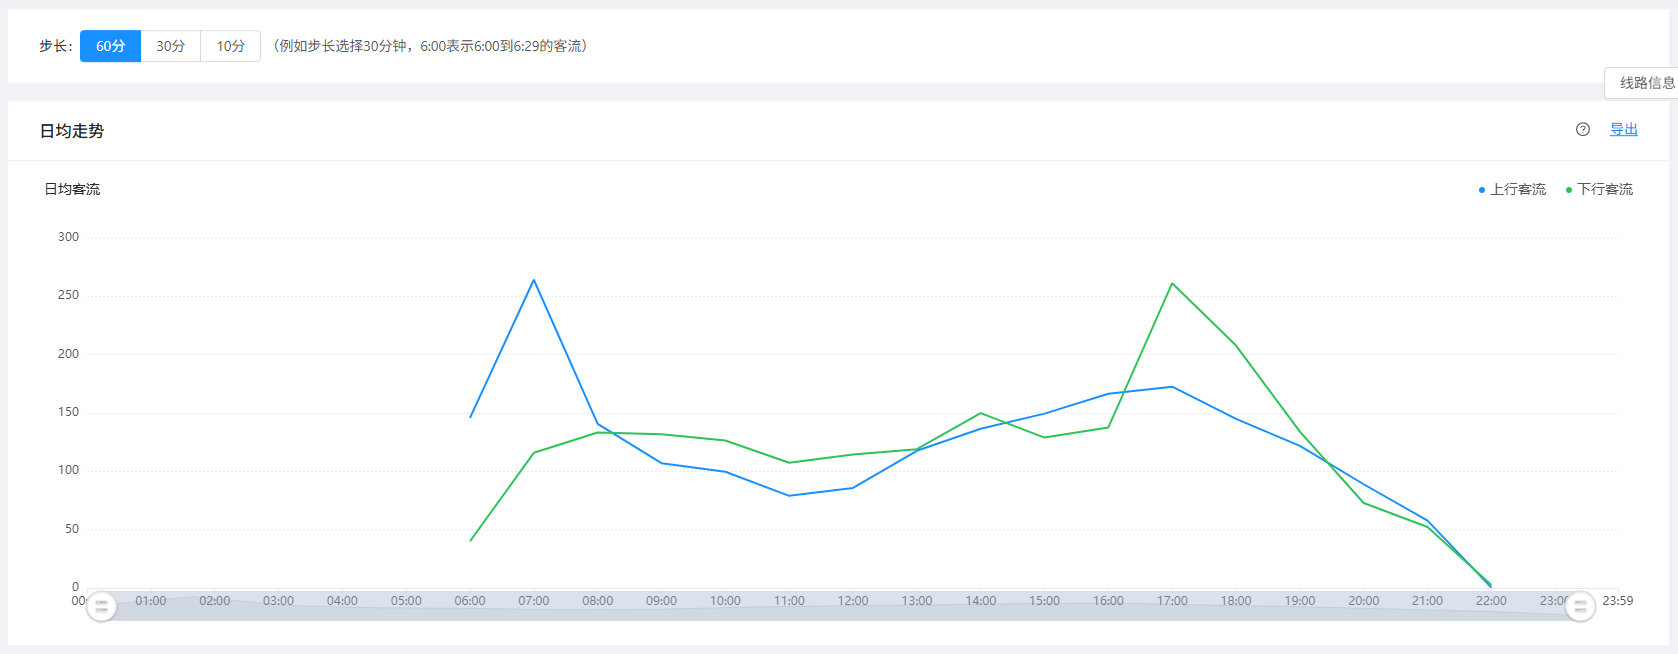This screenshot has width=1678, height=654.
Task: Click the green line start at 06:00
Action: tap(471, 541)
